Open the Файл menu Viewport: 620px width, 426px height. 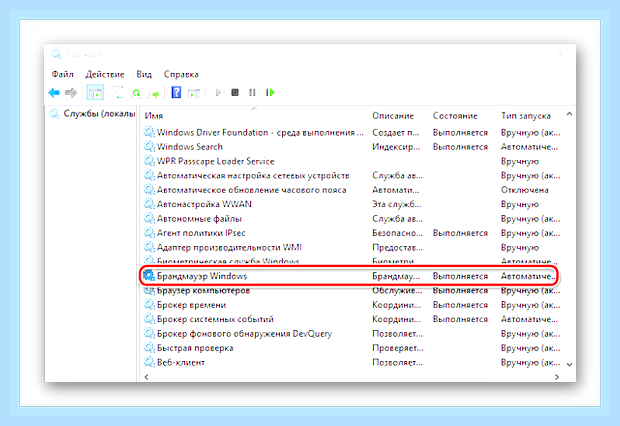tap(62, 74)
